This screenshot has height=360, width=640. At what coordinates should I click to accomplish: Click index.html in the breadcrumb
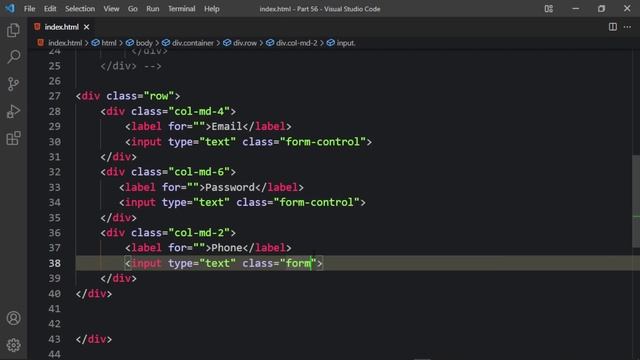(x=65, y=43)
